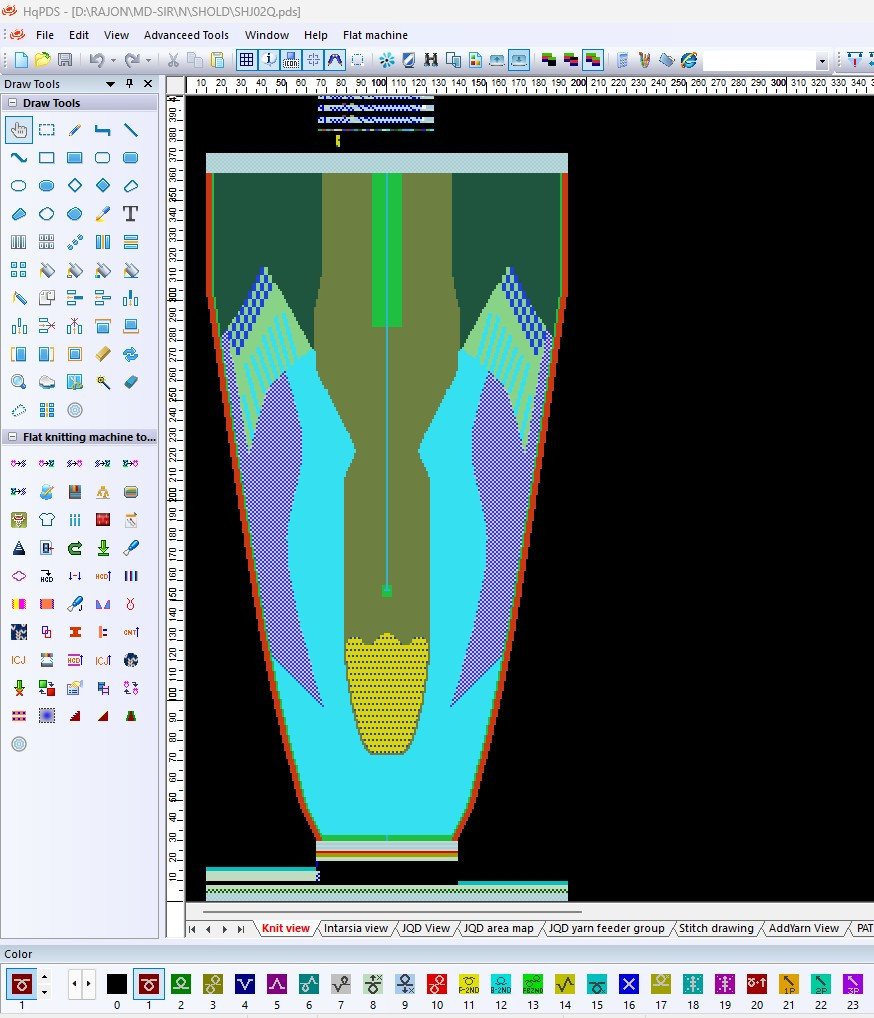
Task: Choose the magnifier zoom tool
Action: [x=18, y=382]
